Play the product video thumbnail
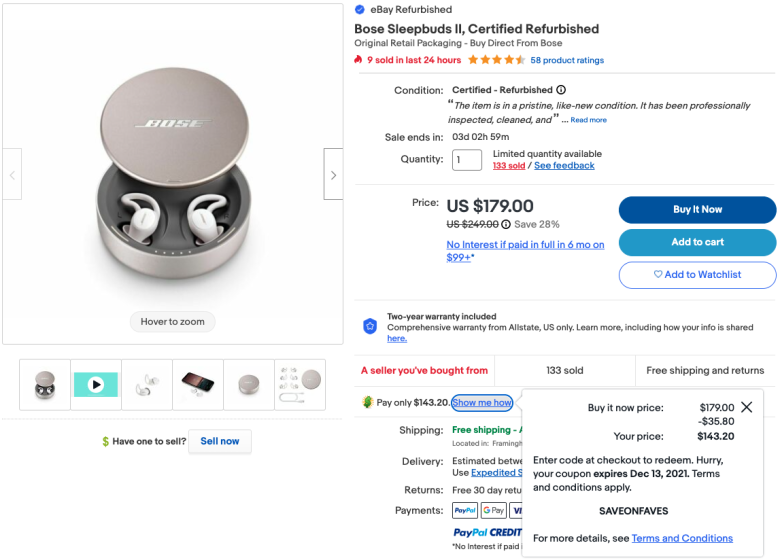 pos(96,384)
